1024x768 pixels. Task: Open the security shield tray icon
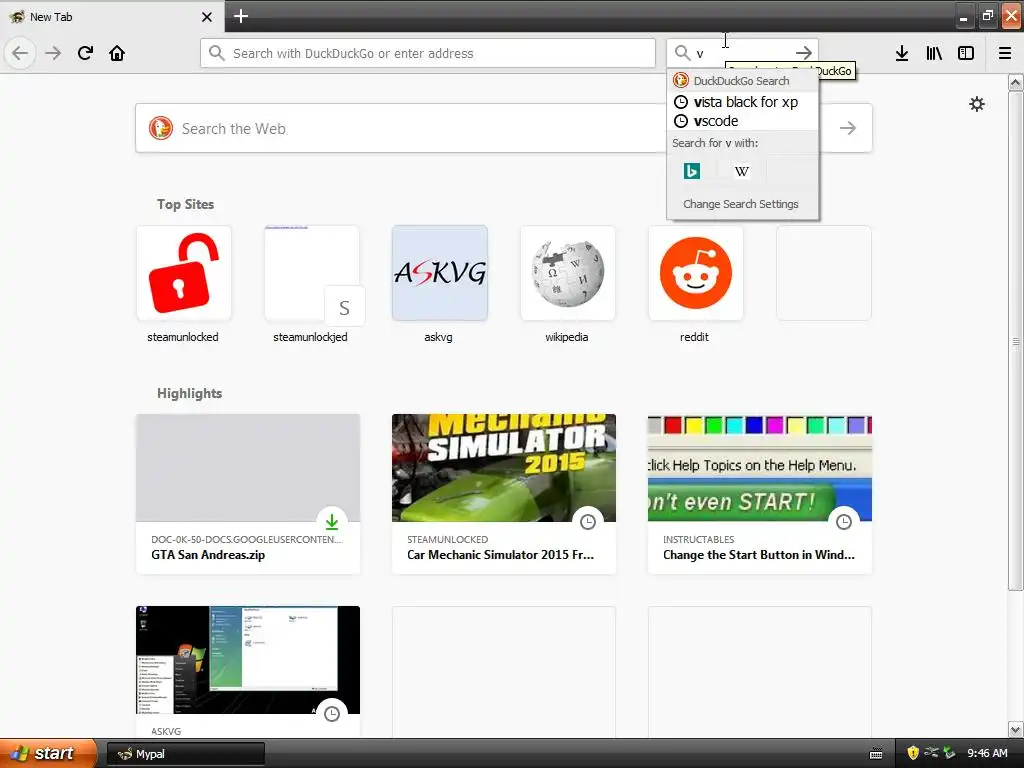tap(912, 753)
